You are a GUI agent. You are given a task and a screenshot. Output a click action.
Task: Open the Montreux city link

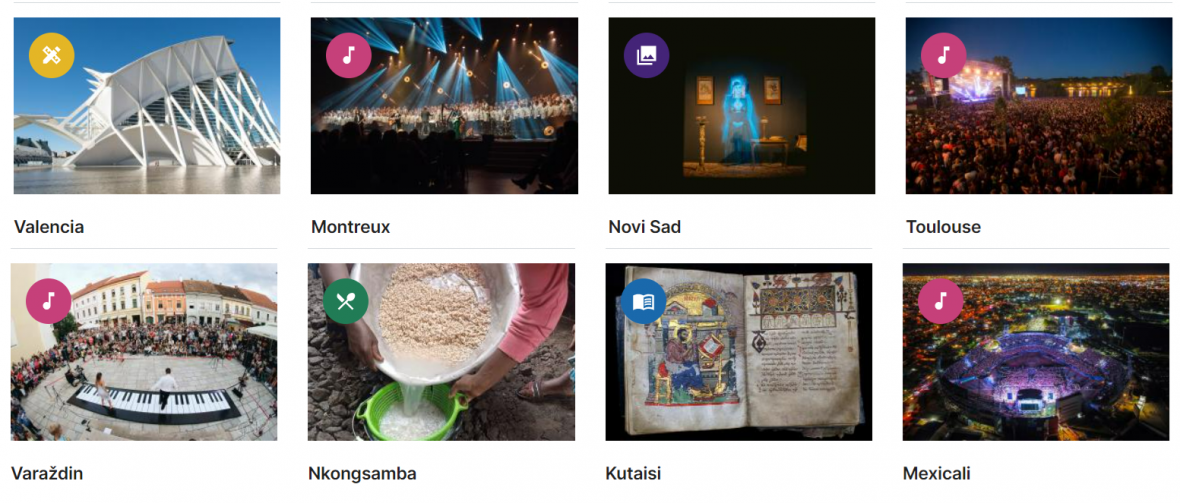351,227
